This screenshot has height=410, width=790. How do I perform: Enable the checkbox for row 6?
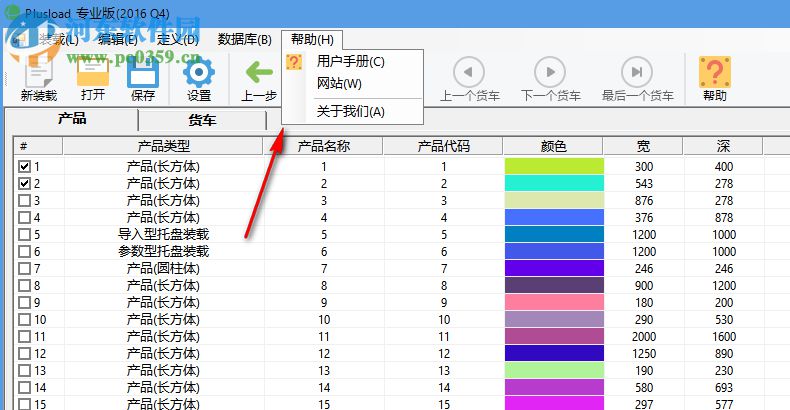pos(24,251)
